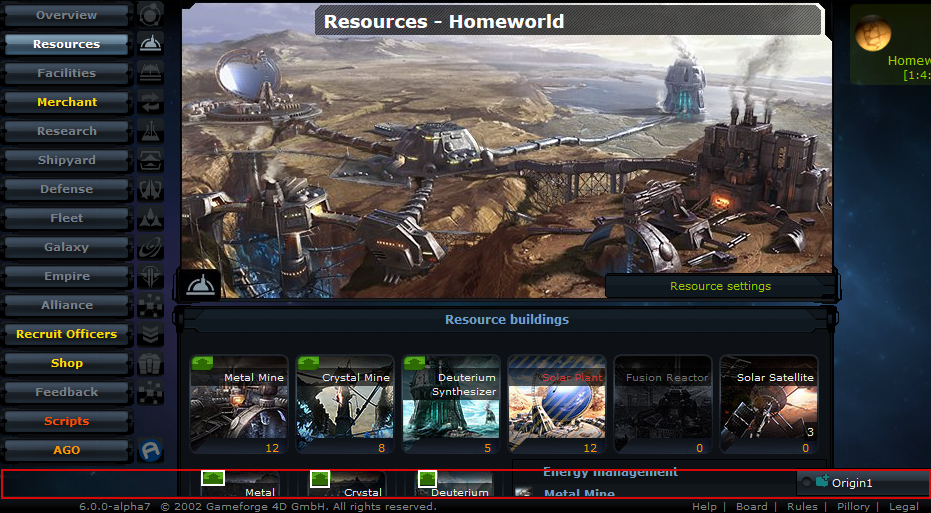Open the Shipyard menu
Image resolution: width=931 pixels, height=513 pixels.
66,160
